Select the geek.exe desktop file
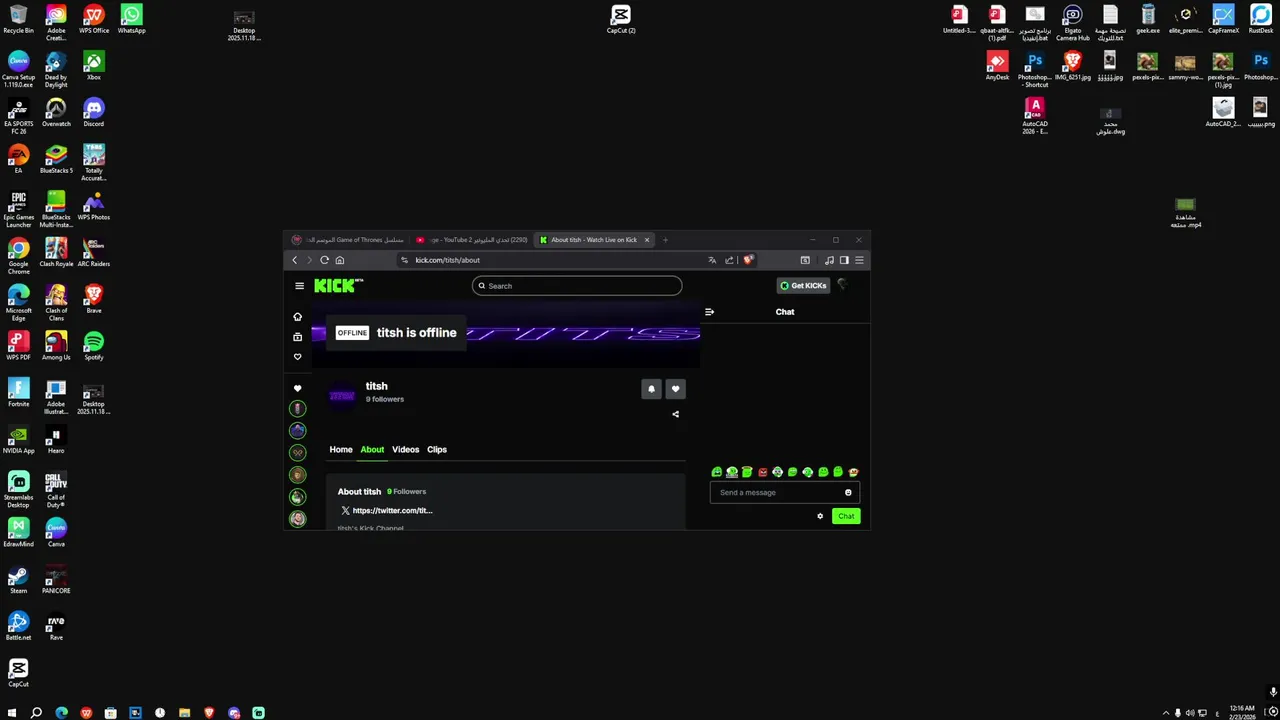Viewport: 1280px width, 720px height. 1148,19
